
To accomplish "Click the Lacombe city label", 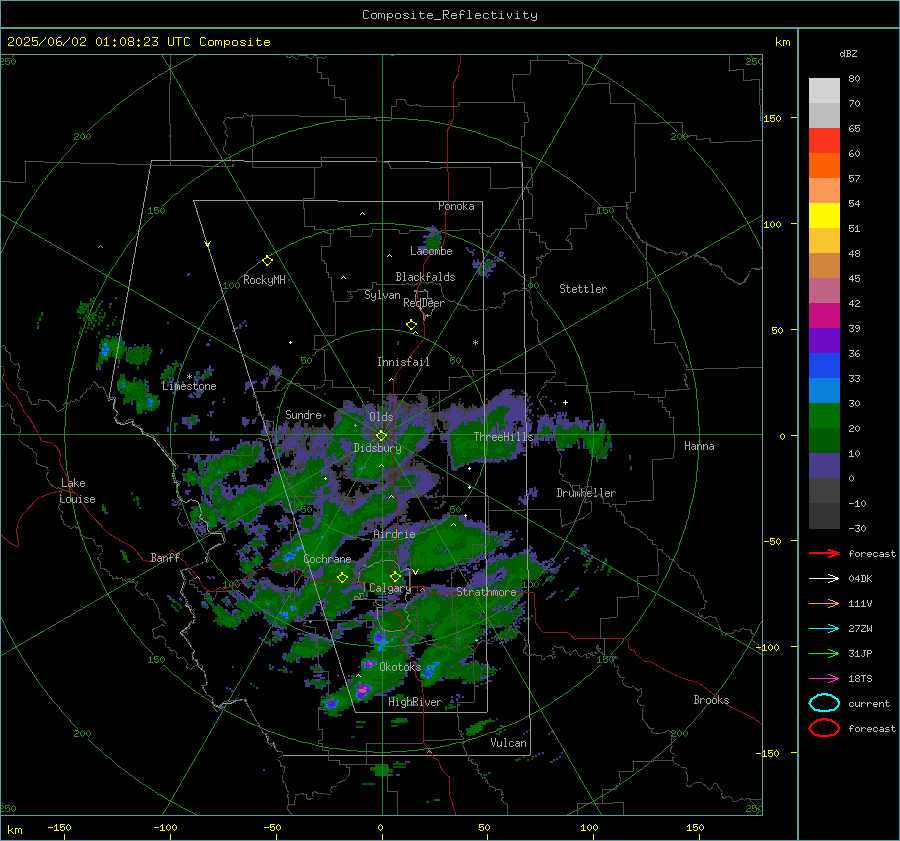I will coord(431,251).
